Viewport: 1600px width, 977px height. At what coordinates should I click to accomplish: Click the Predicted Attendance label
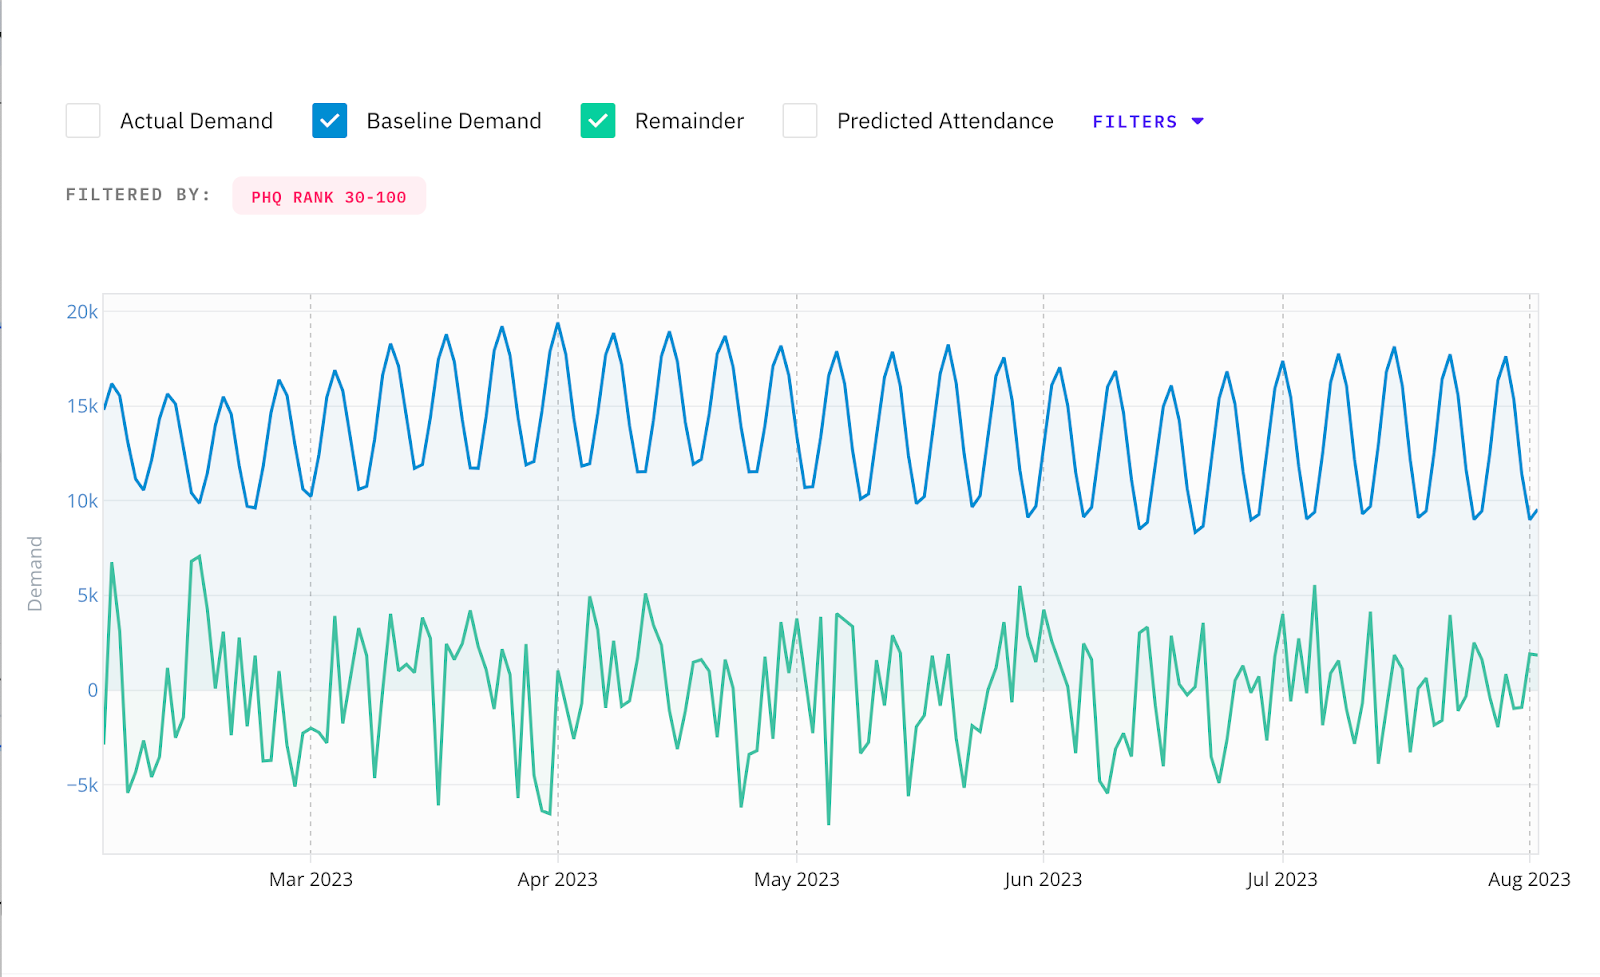[x=945, y=121]
